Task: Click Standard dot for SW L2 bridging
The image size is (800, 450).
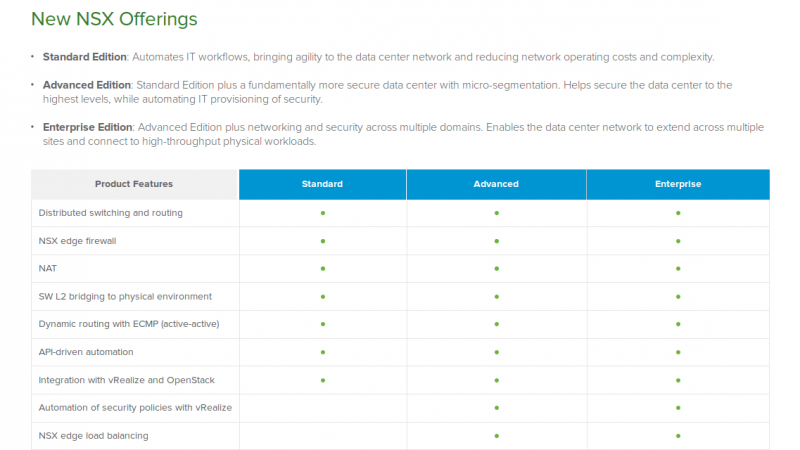Action: (322, 297)
